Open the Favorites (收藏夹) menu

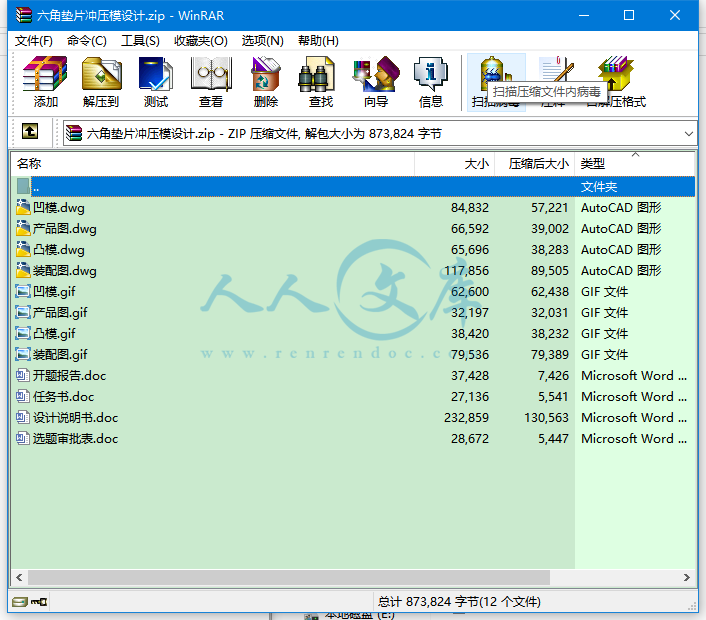(201, 41)
